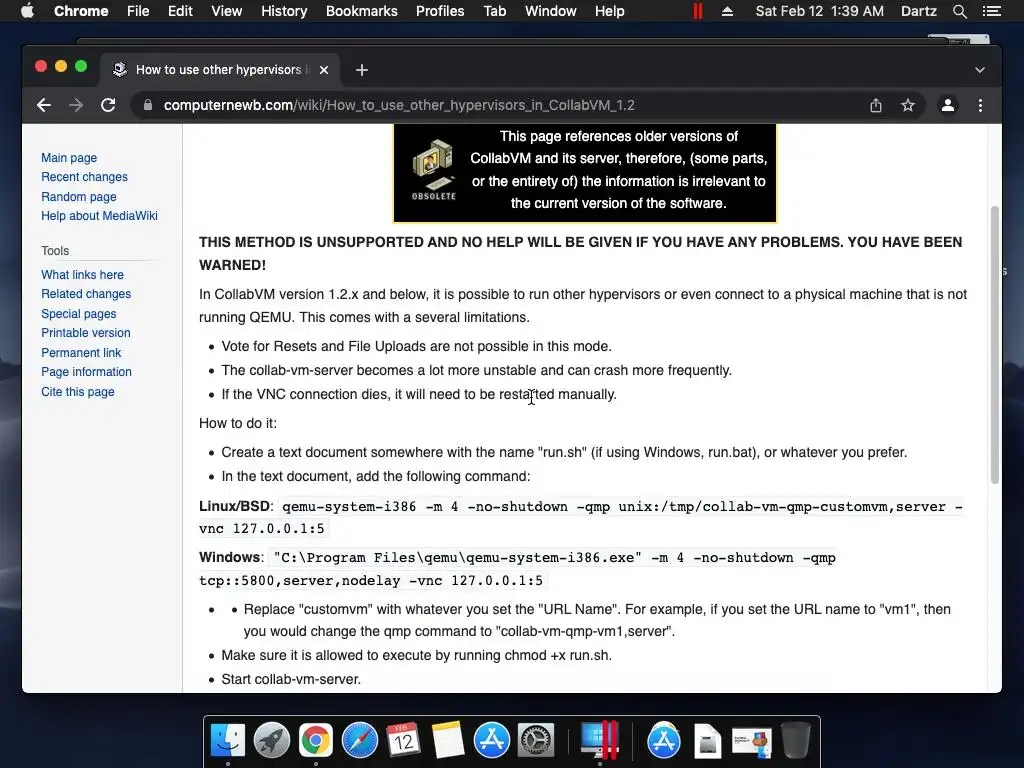The image size is (1024, 768).
Task: Open Google Chrome from the Dock
Action: coord(315,741)
